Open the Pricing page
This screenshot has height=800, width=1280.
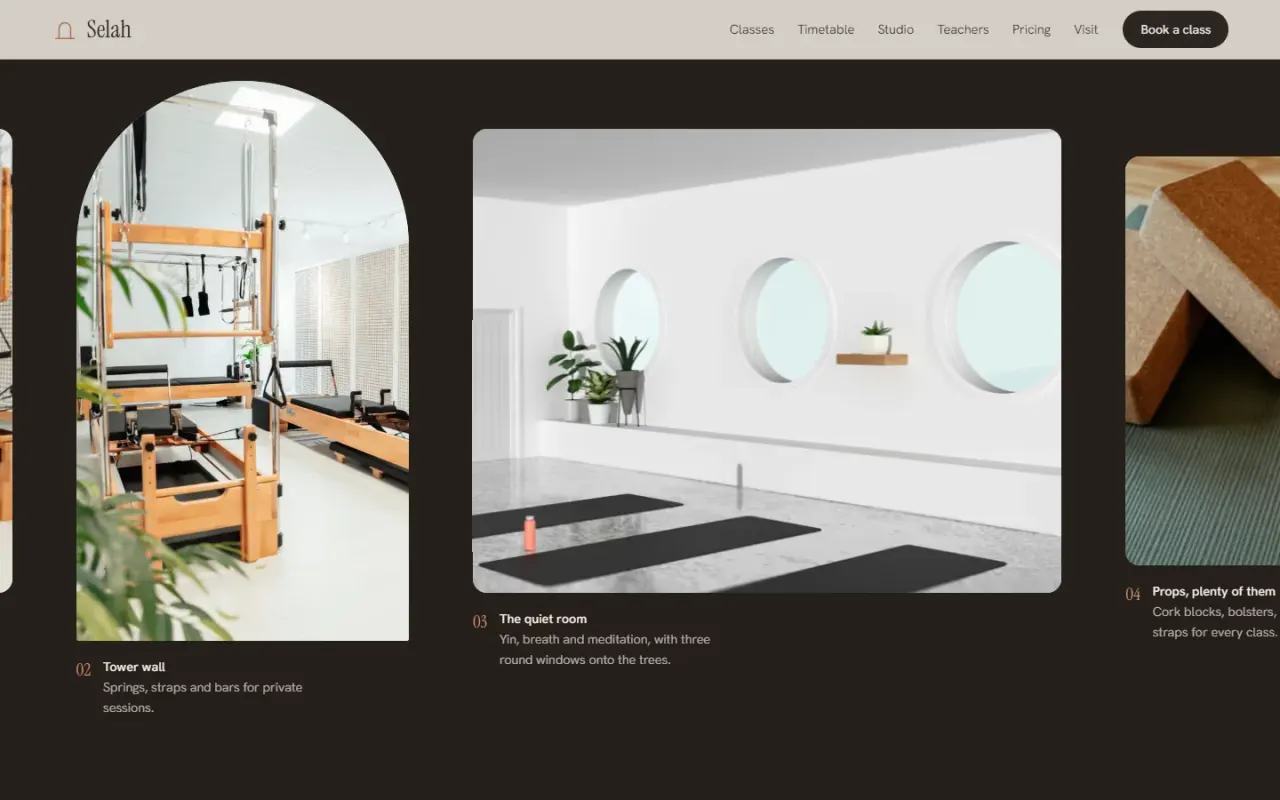pyautogui.click(x=1031, y=30)
